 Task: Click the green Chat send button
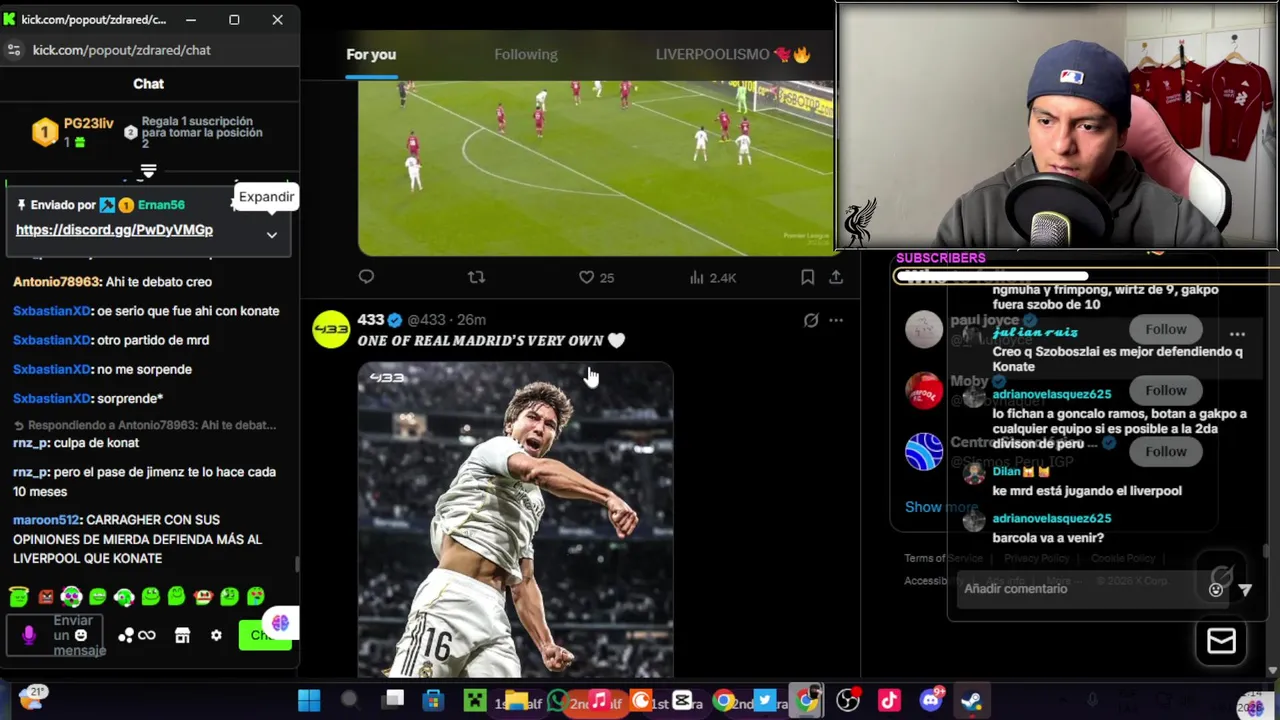tap(264, 636)
